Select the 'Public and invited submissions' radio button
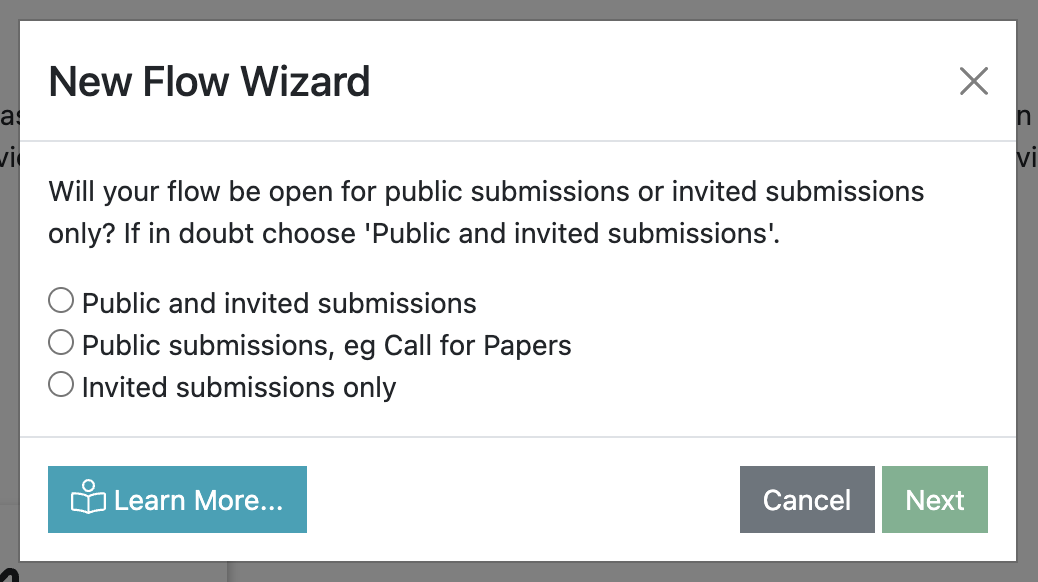 pyautogui.click(x=61, y=301)
